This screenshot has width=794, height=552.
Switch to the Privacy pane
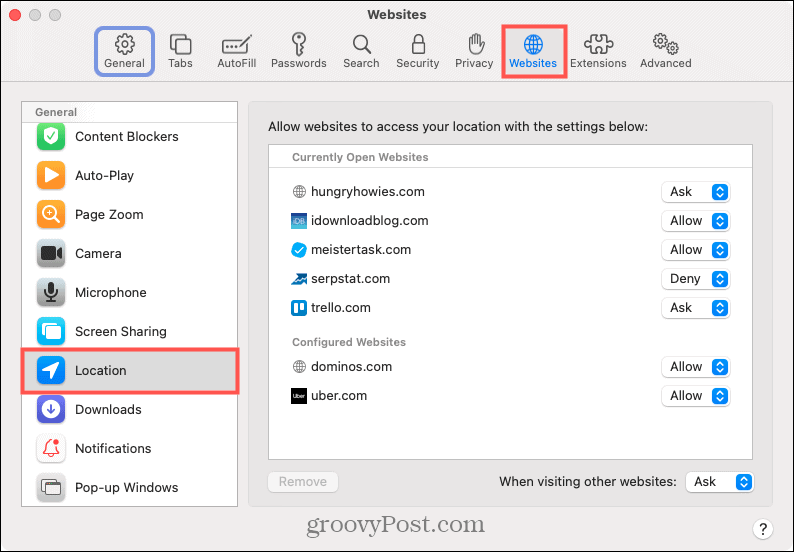point(474,52)
